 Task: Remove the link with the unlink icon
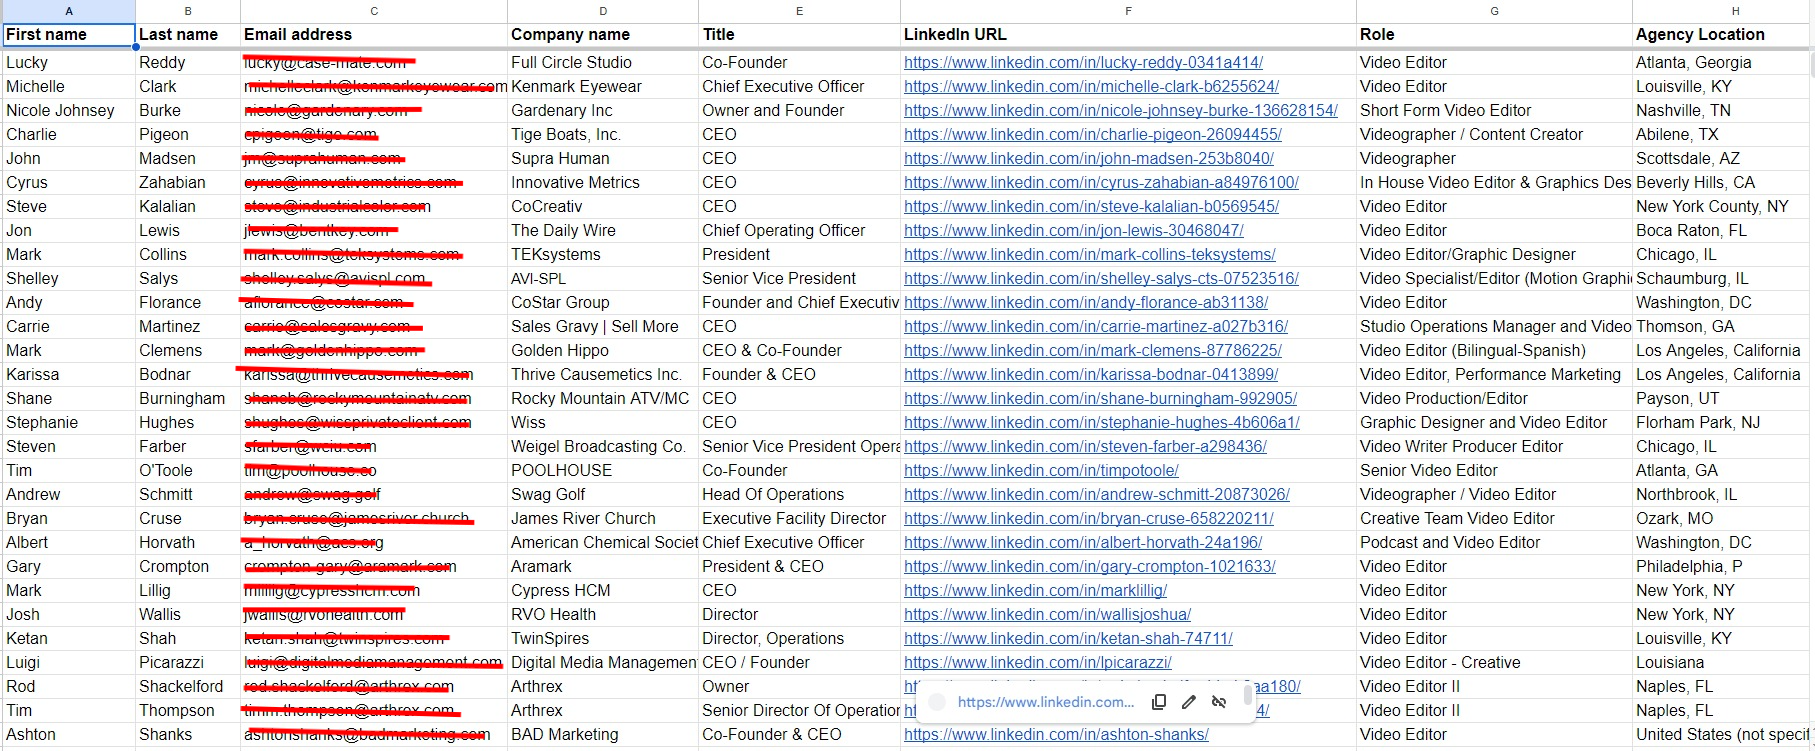1219,702
